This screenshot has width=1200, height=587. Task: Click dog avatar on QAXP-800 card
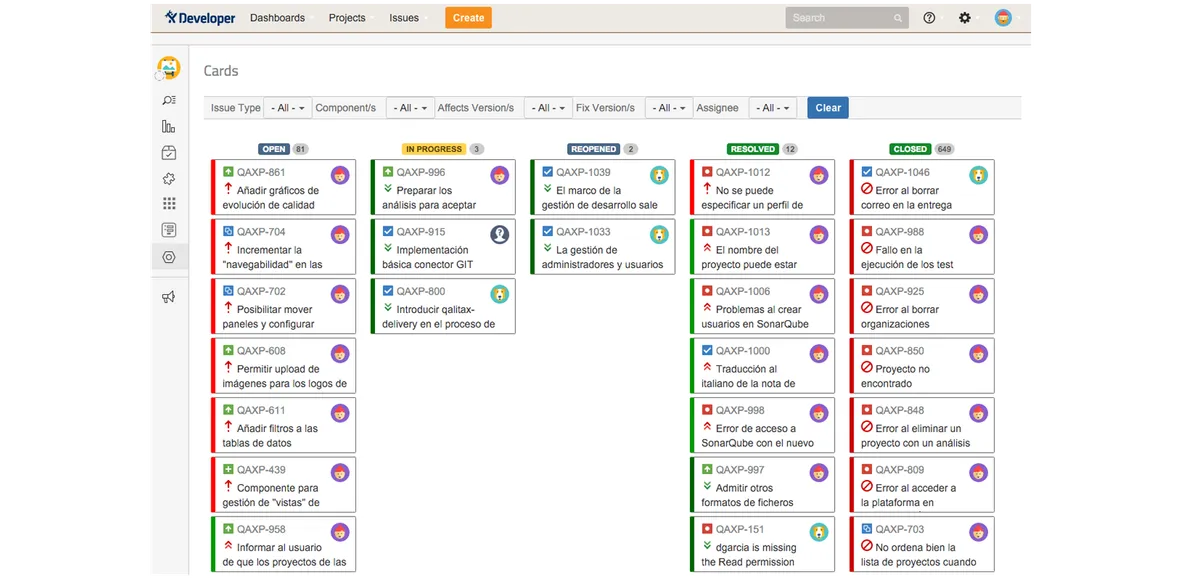[500, 294]
